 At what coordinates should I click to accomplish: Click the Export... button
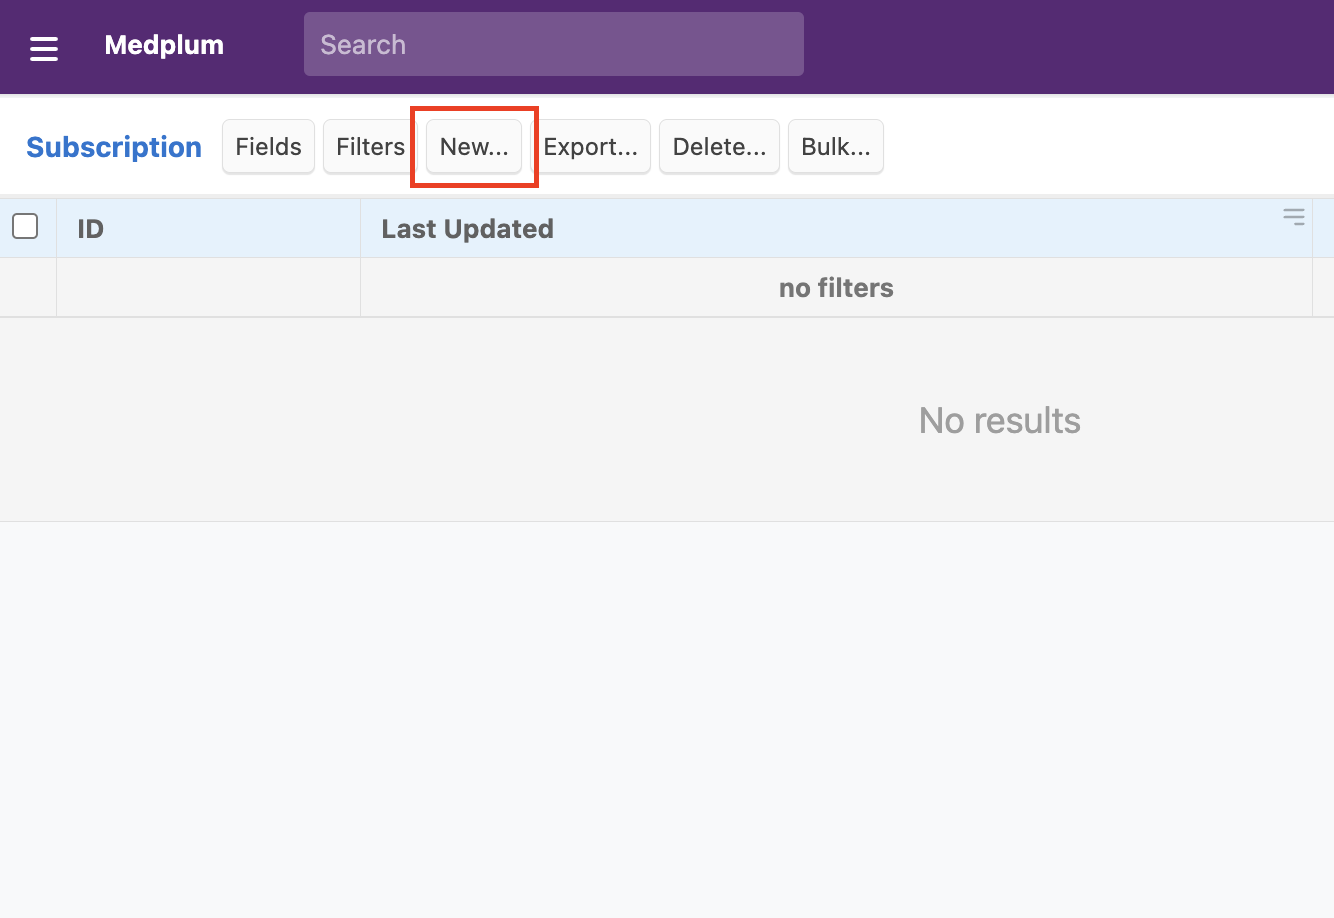[x=590, y=147]
